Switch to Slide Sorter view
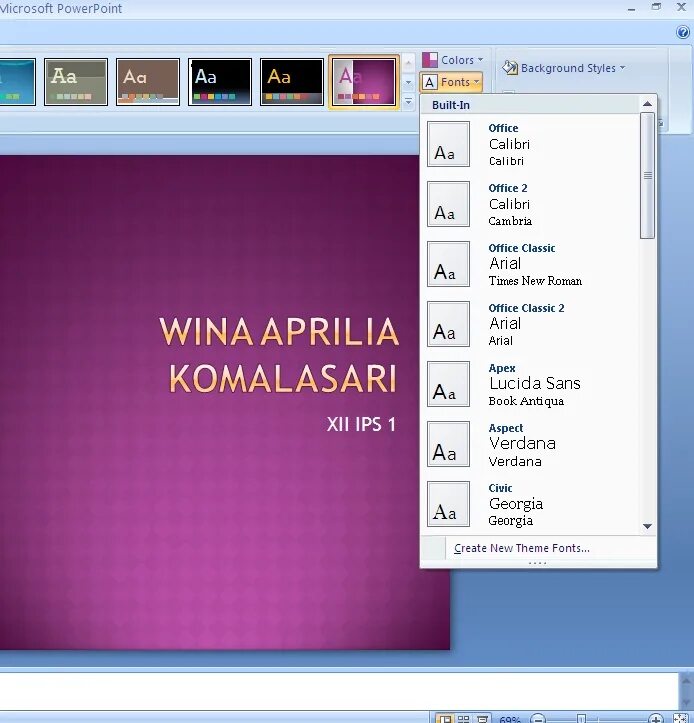 pyautogui.click(x=463, y=719)
